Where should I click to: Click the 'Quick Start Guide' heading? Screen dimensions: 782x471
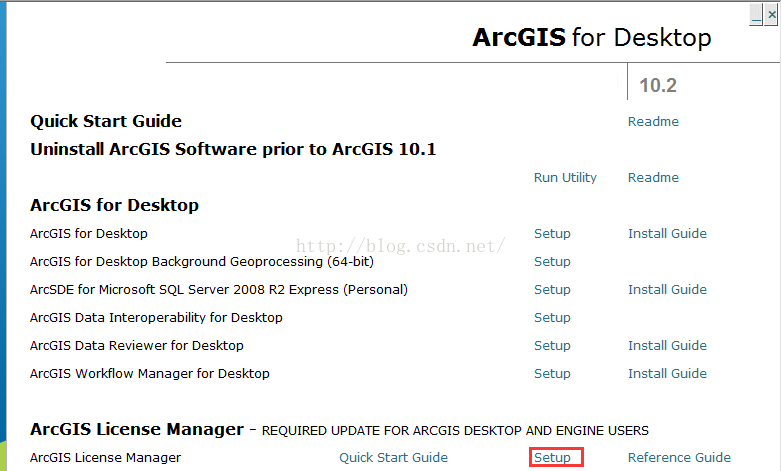click(106, 121)
